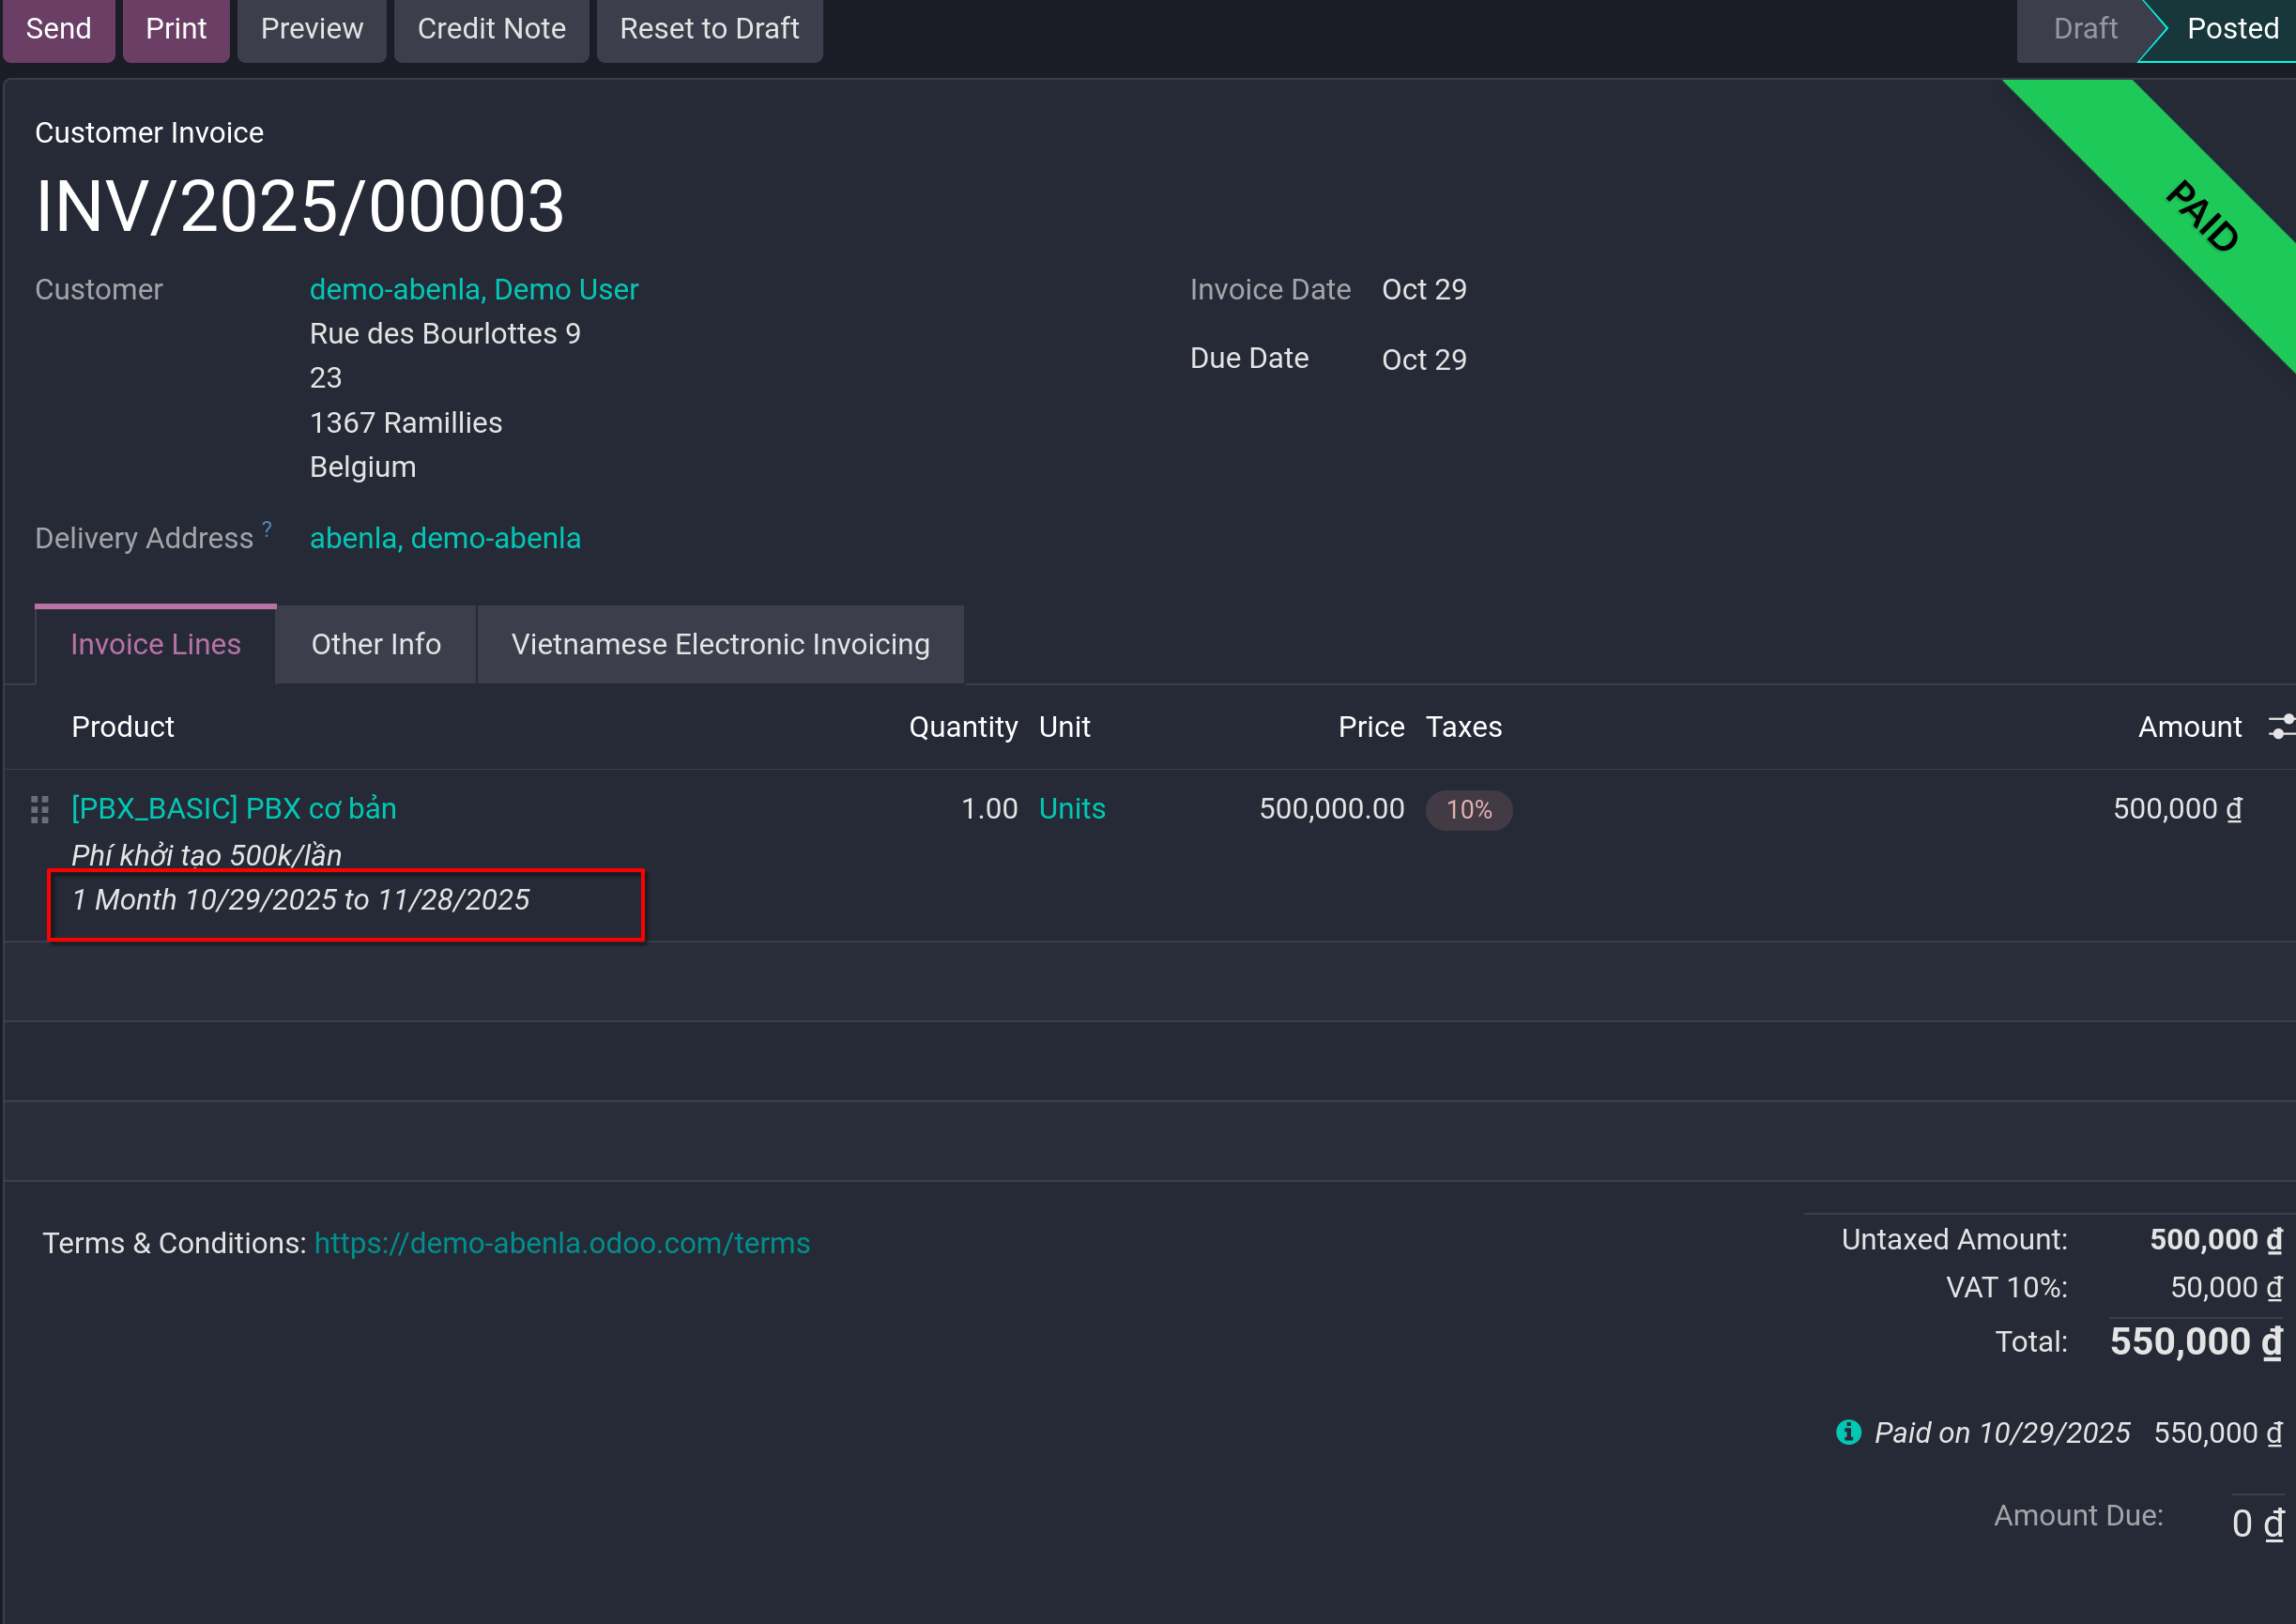Click invoice number INV/2025/00003
This screenshot has height=1624, width=2296.
[300, 207]
